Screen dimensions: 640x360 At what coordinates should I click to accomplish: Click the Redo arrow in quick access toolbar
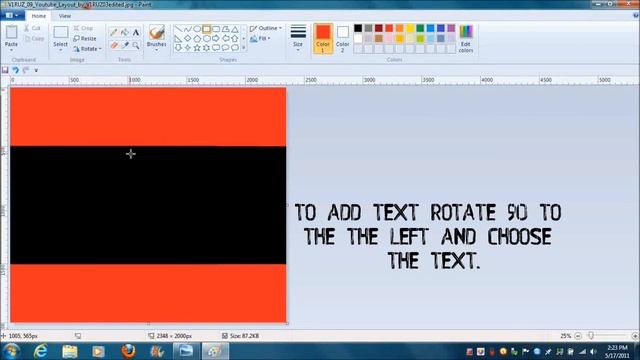click(x=26, y=70)
